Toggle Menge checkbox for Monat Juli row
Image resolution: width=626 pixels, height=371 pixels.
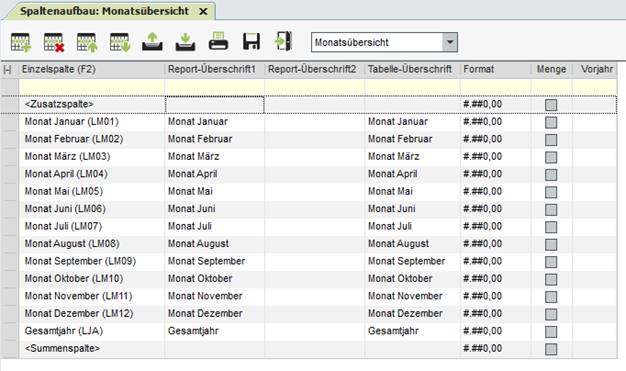(x=551, y=227)
